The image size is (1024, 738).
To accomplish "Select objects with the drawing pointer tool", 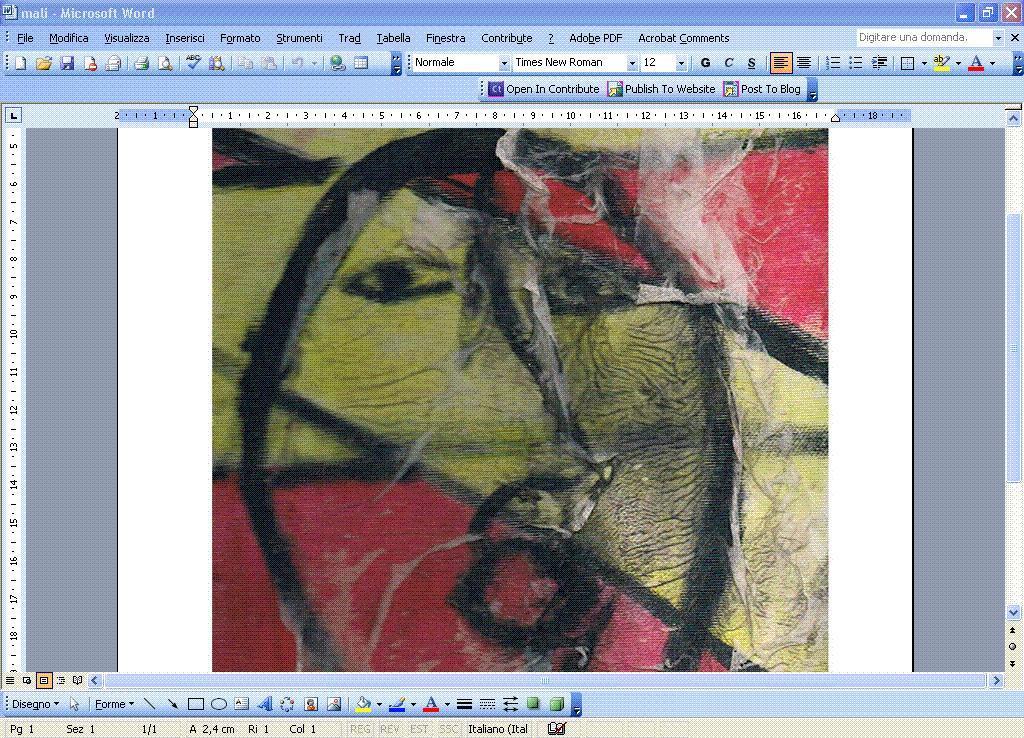I will tap(74, 704).
